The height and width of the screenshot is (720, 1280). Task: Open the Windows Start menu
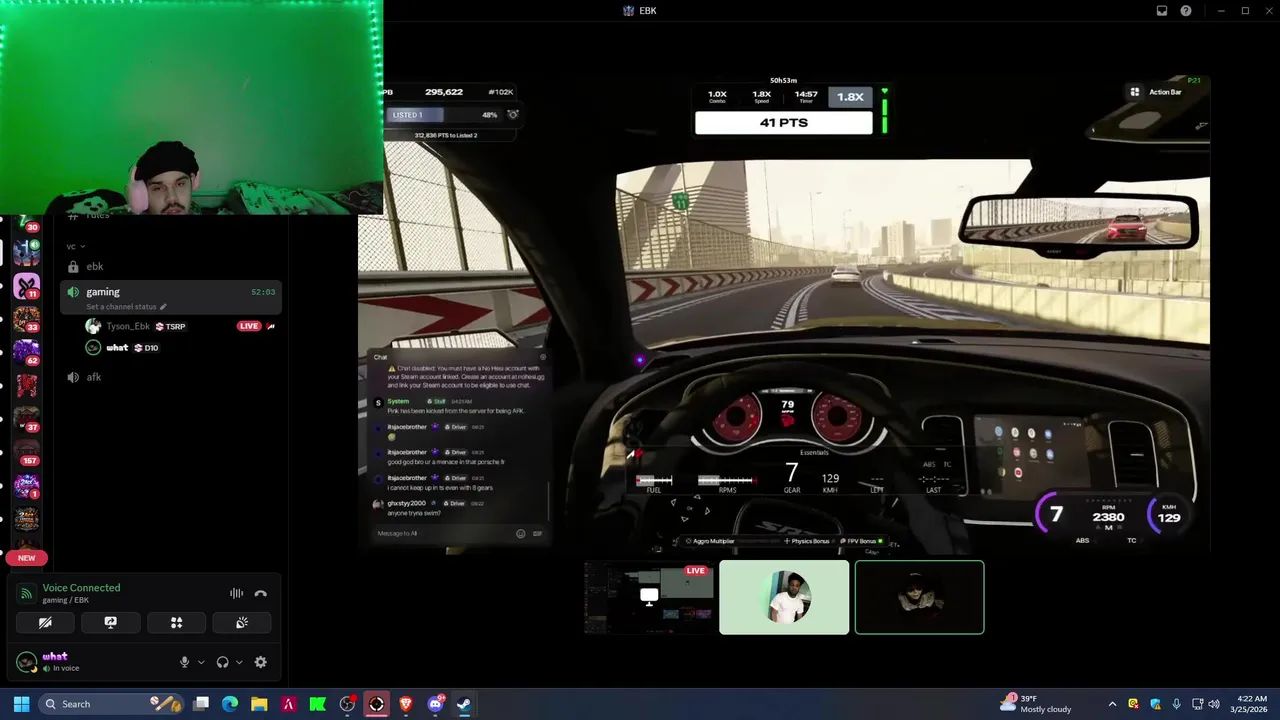click(x=21, y=704)
